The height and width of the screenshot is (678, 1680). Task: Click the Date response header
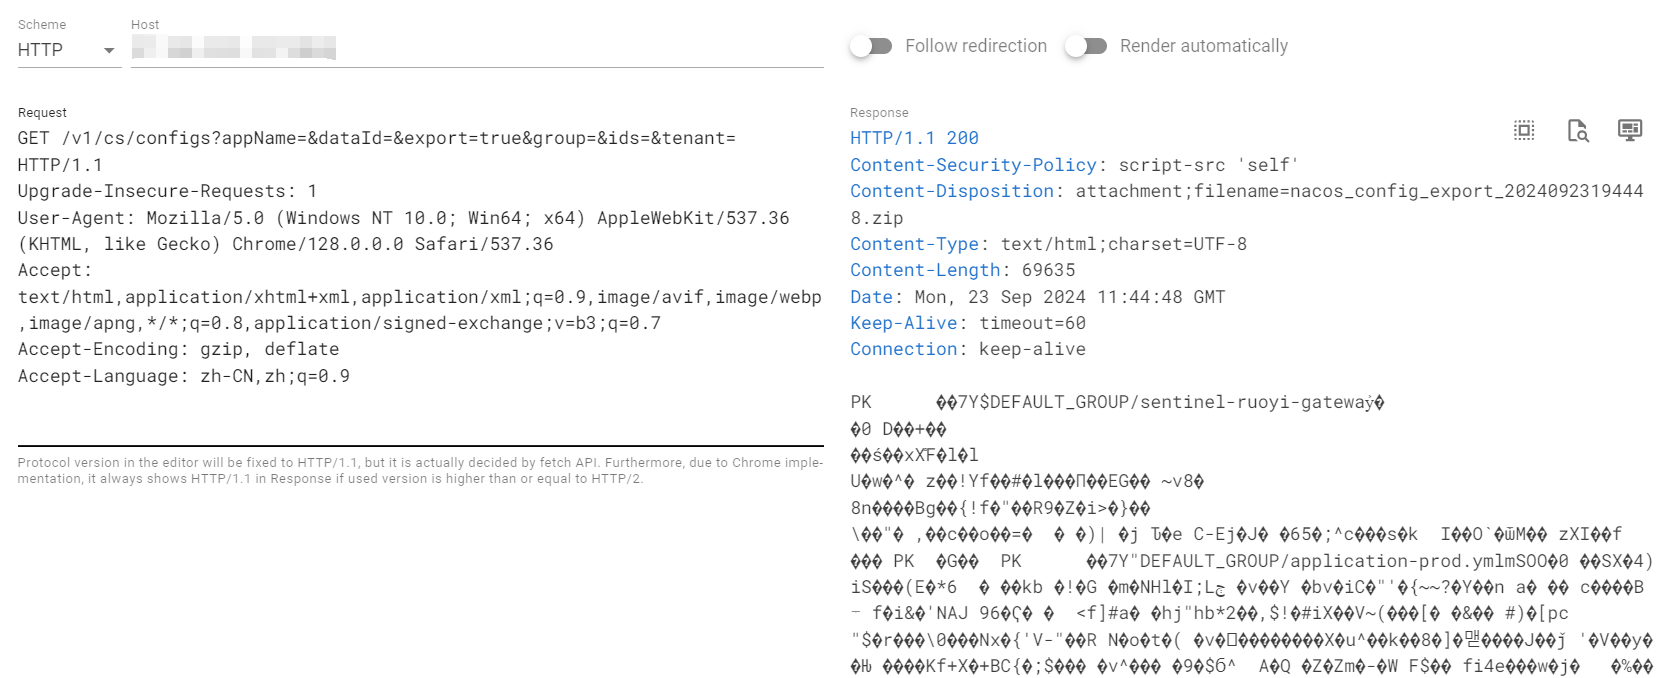coord(871,297)
